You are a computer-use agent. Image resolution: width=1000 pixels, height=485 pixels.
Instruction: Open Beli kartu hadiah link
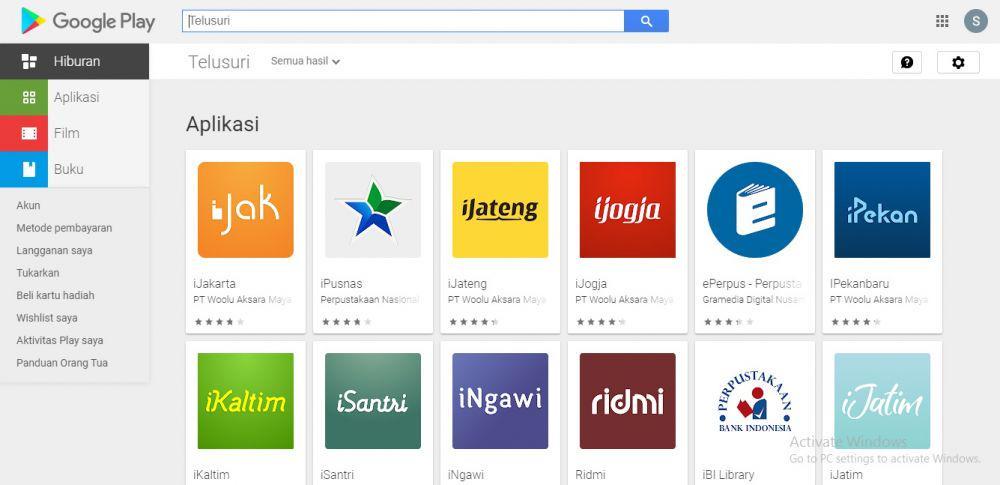click(x=55, y=295)
